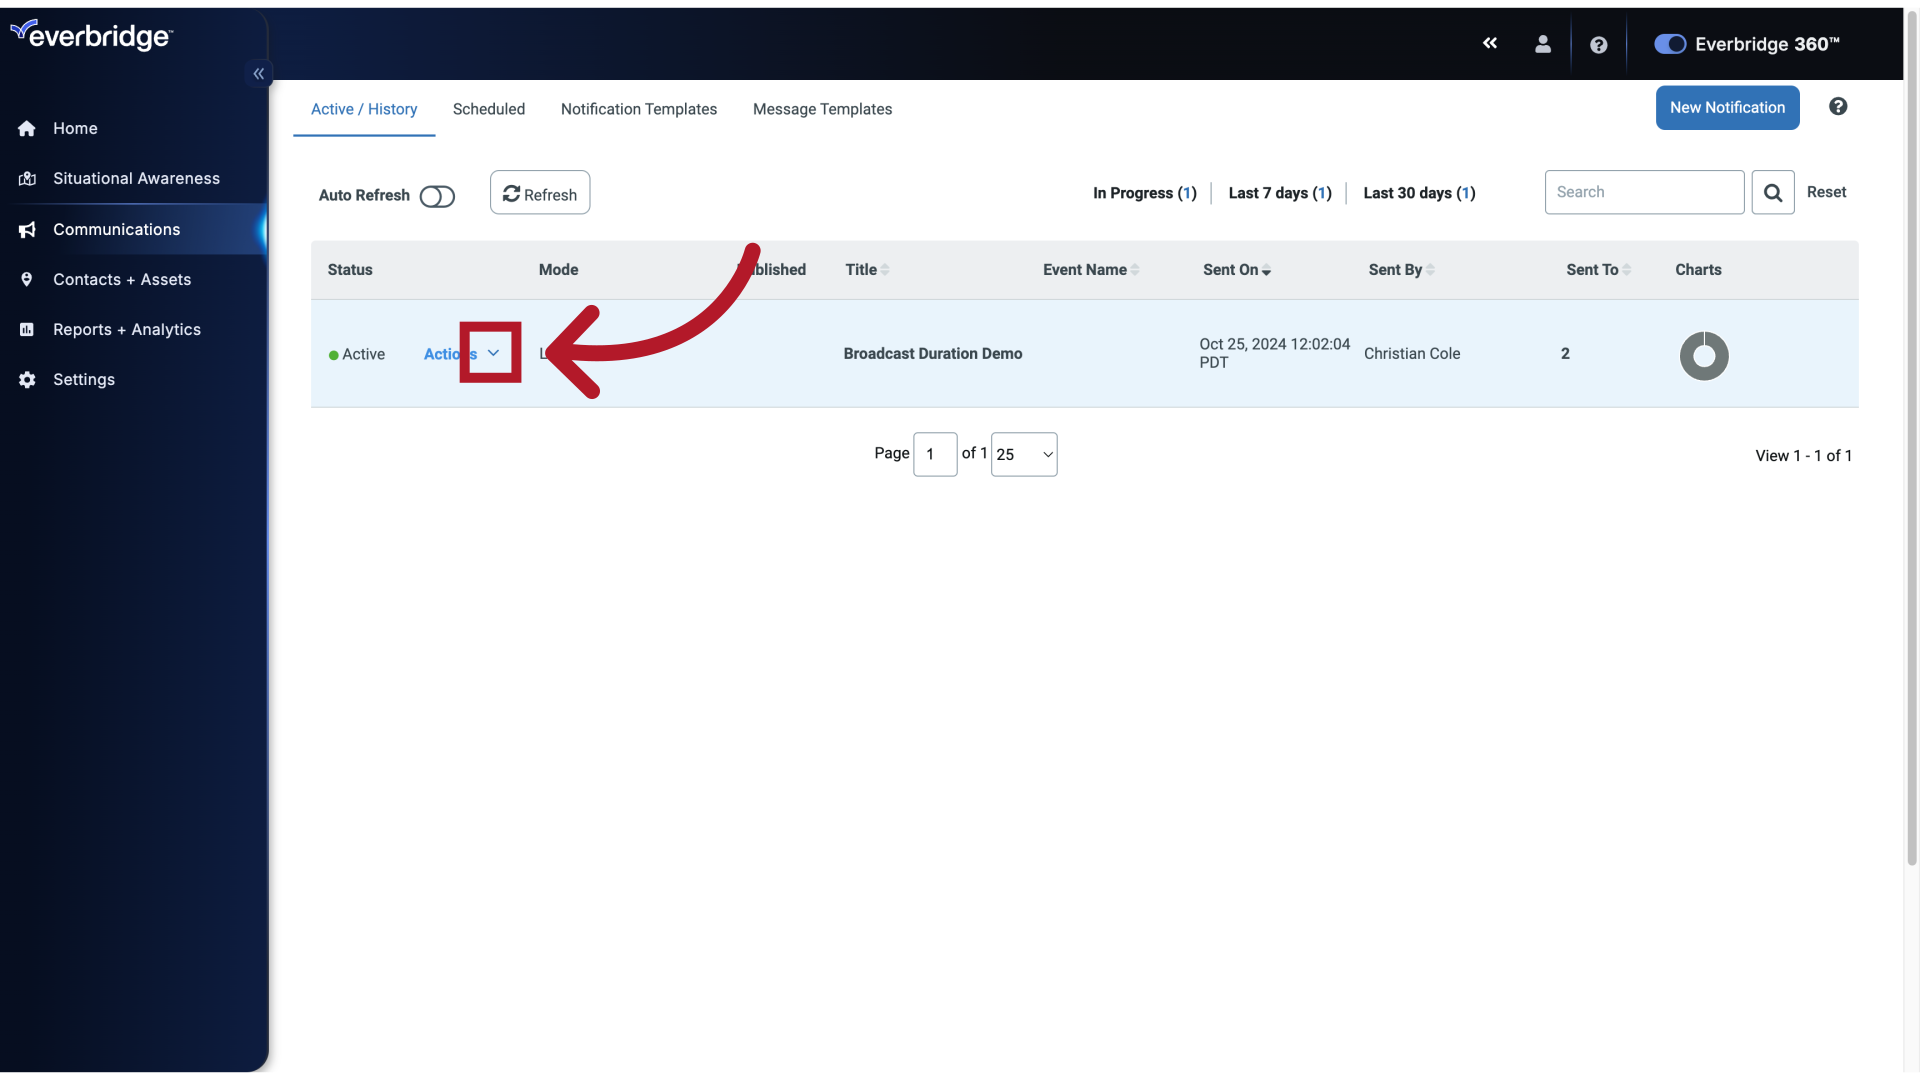Click the user profile icon
1920x1080 pixels.
pyautogui.click(x=1543, y=44)
